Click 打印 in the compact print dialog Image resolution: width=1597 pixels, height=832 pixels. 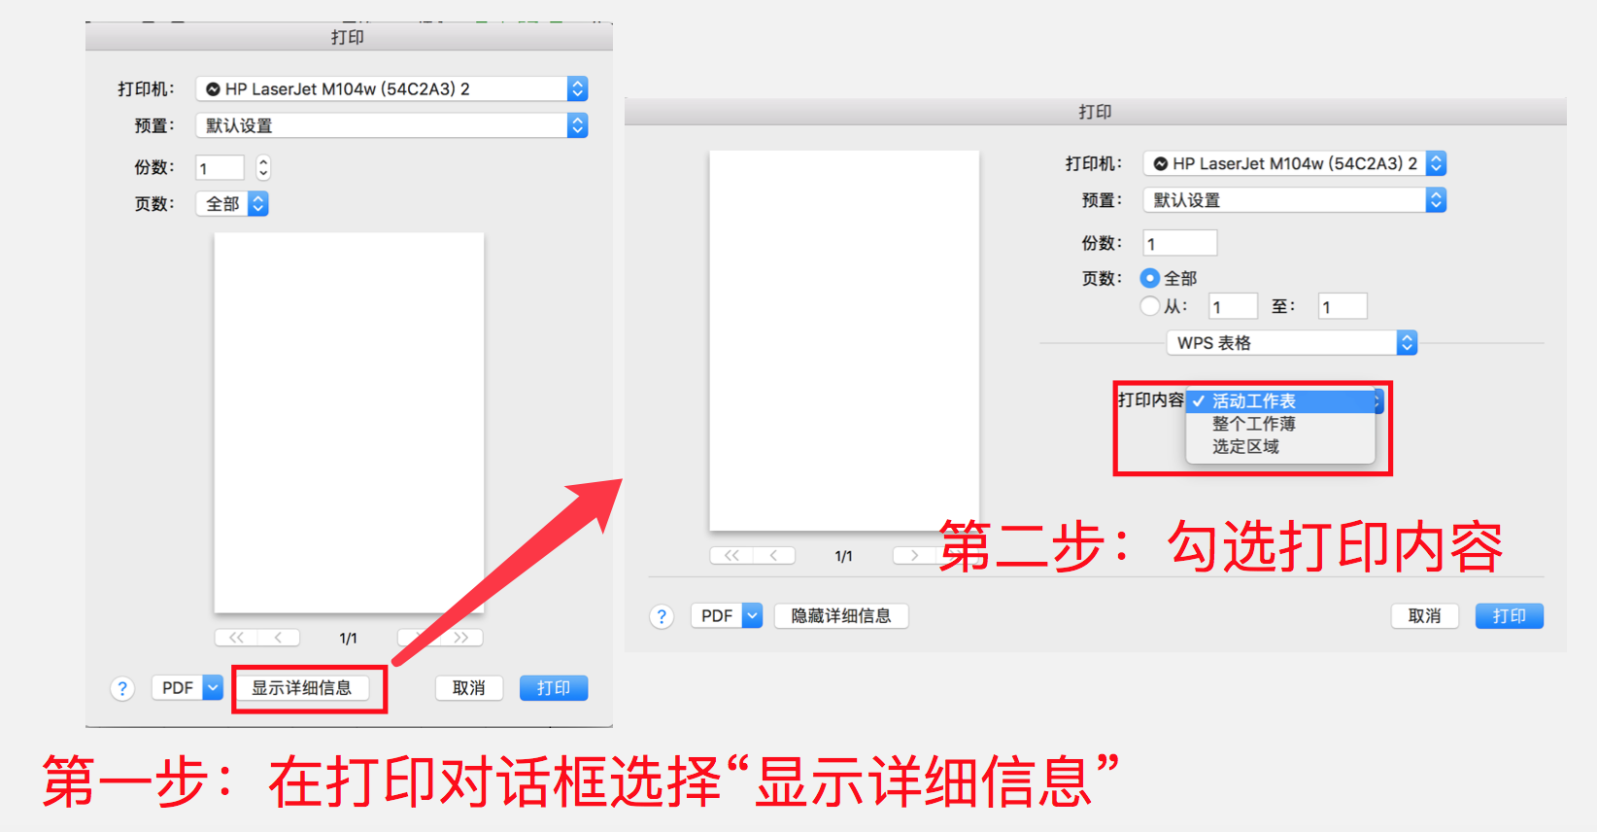coord(554,688)
